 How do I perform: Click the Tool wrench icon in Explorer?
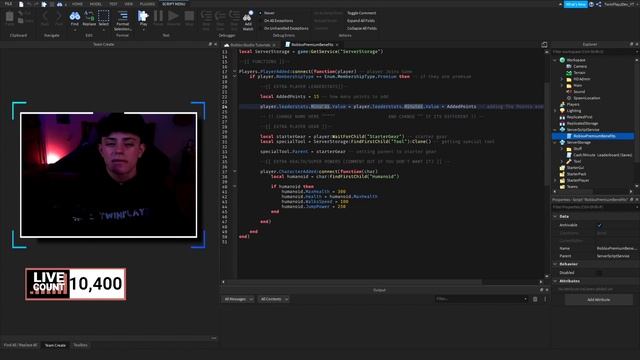coord(569,162)
